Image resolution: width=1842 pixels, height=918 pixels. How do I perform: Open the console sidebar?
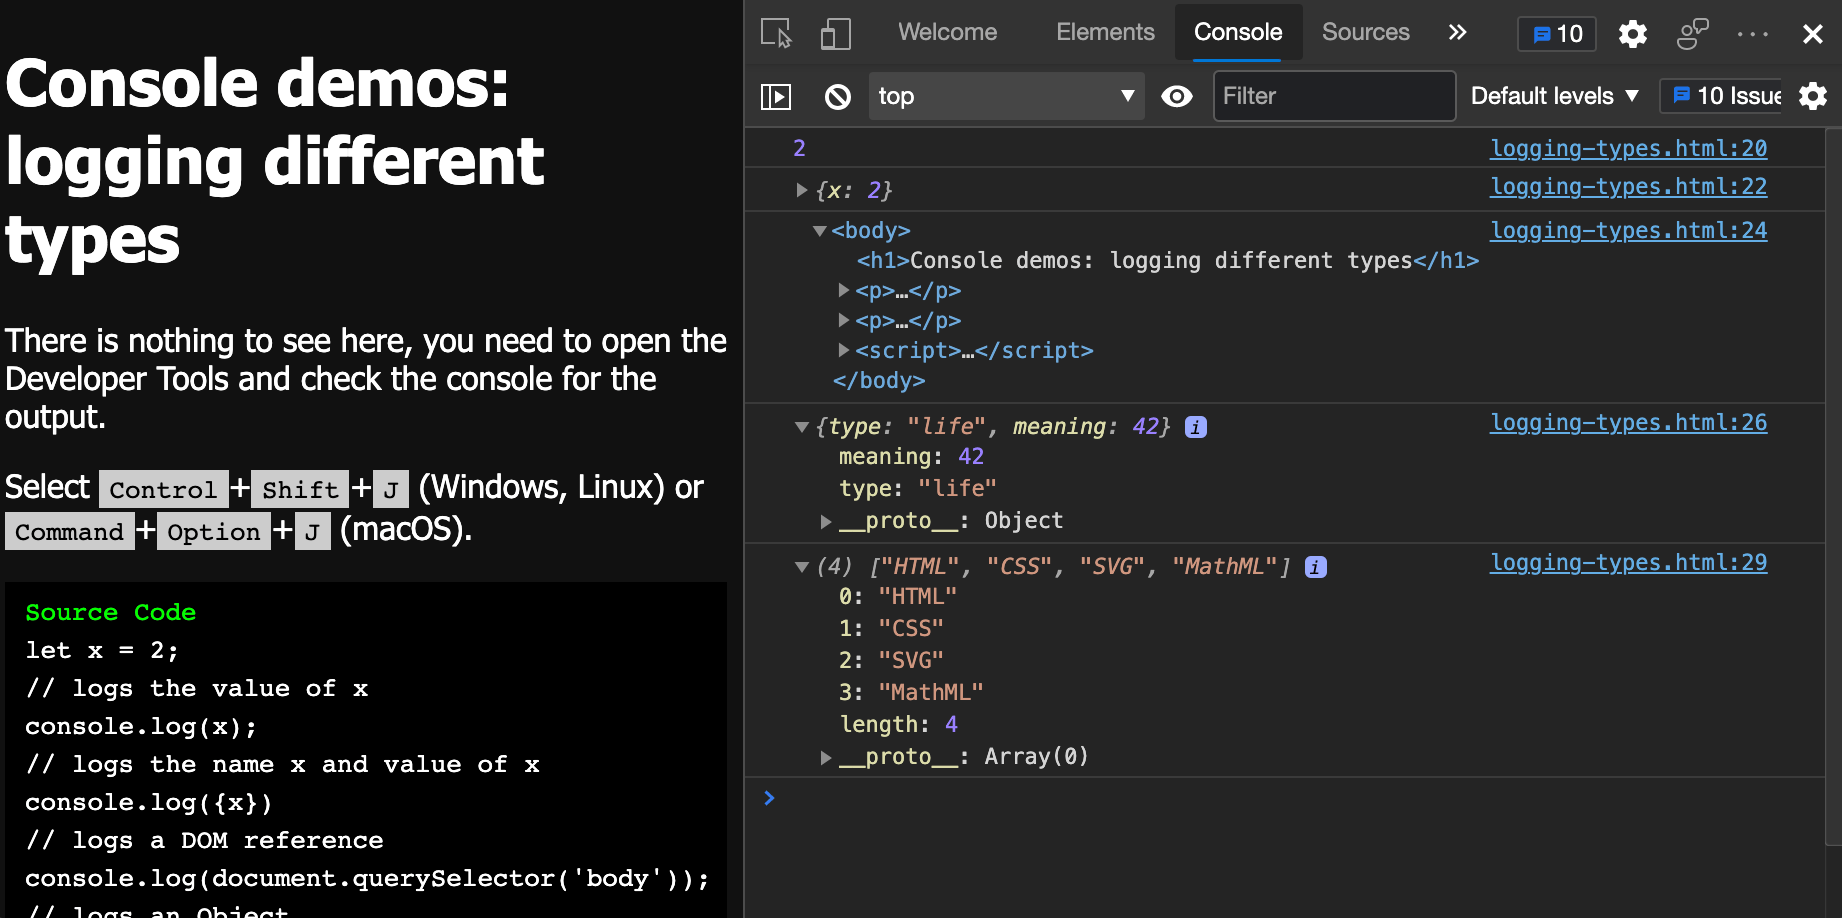click(776, 96)
